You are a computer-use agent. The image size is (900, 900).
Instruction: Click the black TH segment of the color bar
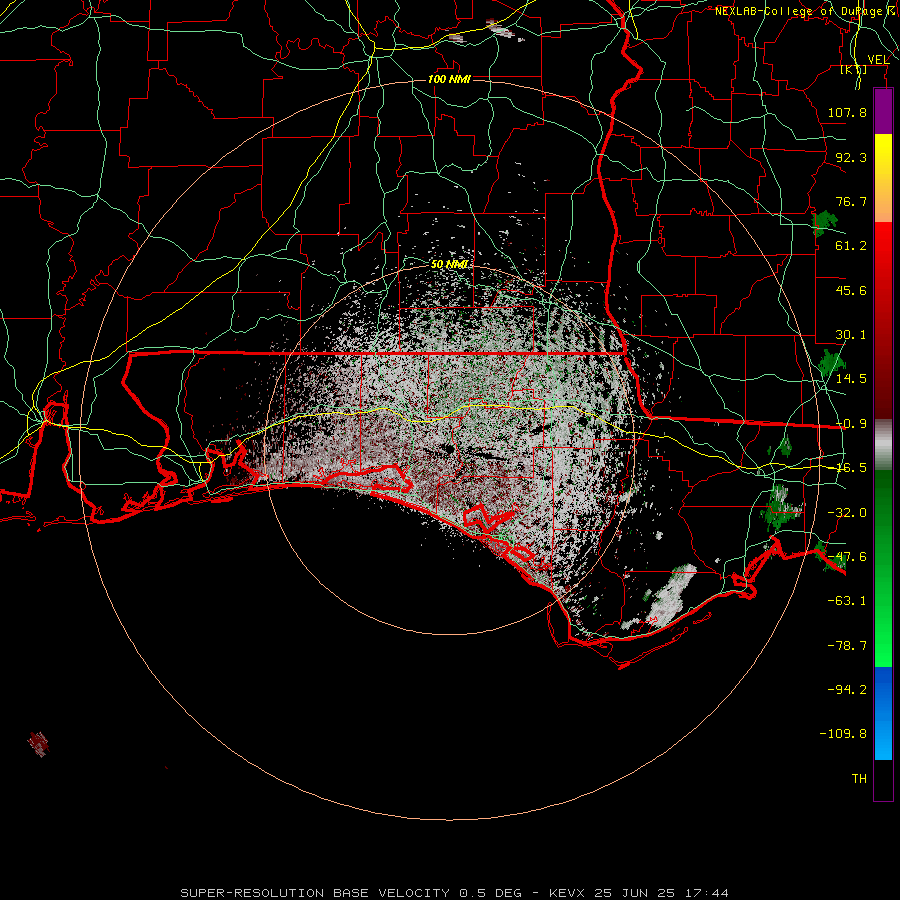pos(883,780)
